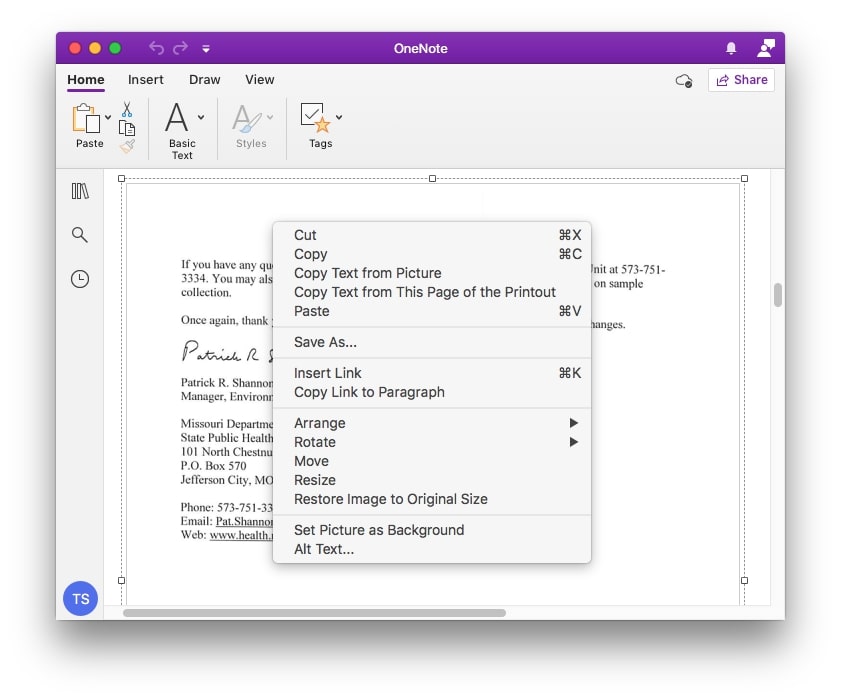Click the 'Patrick R. Shannon' name line
This screenshot has height=700, width=841.
(227, 382)
